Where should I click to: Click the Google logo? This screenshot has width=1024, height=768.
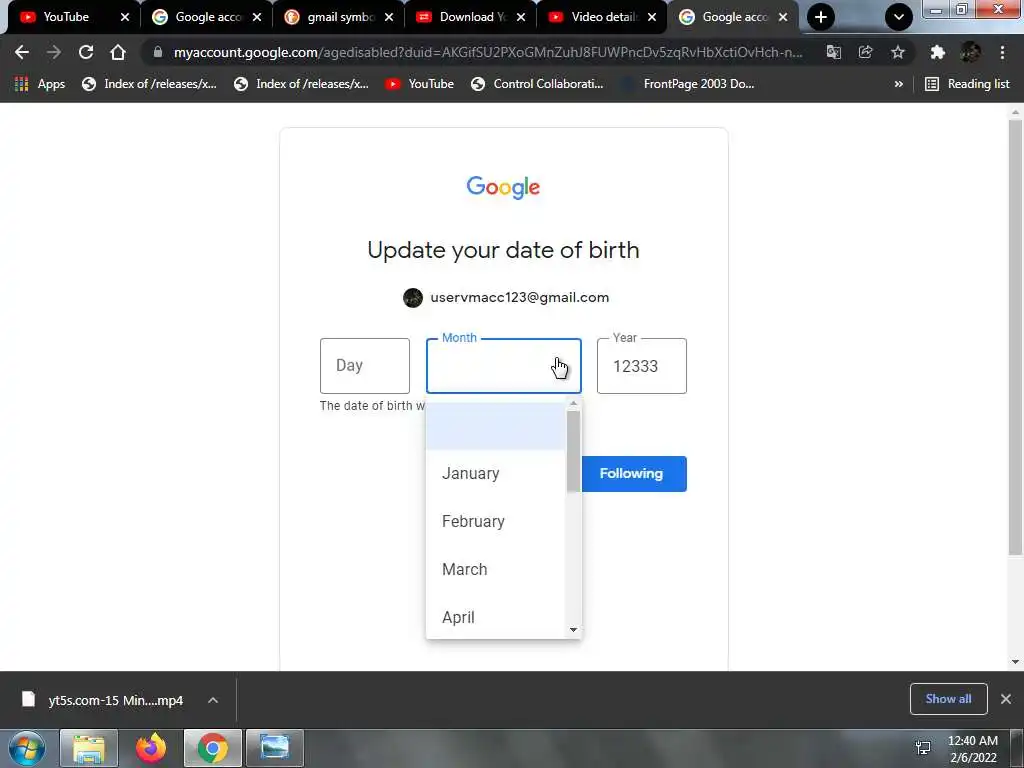pyautogui.click(x=503, y=187)
